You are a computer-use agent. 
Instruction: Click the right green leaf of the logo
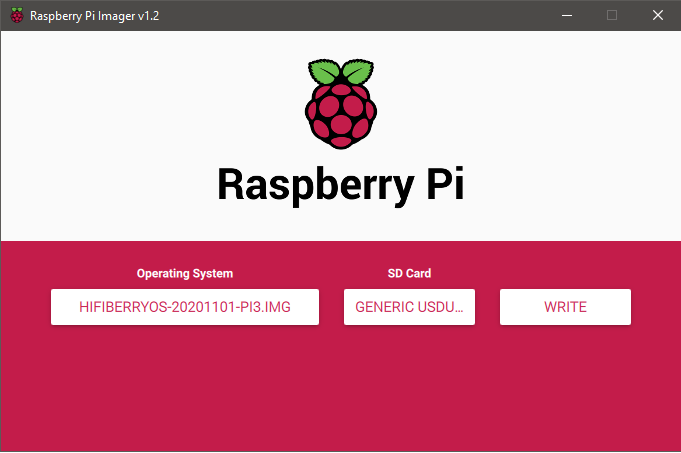coord(358,72)
